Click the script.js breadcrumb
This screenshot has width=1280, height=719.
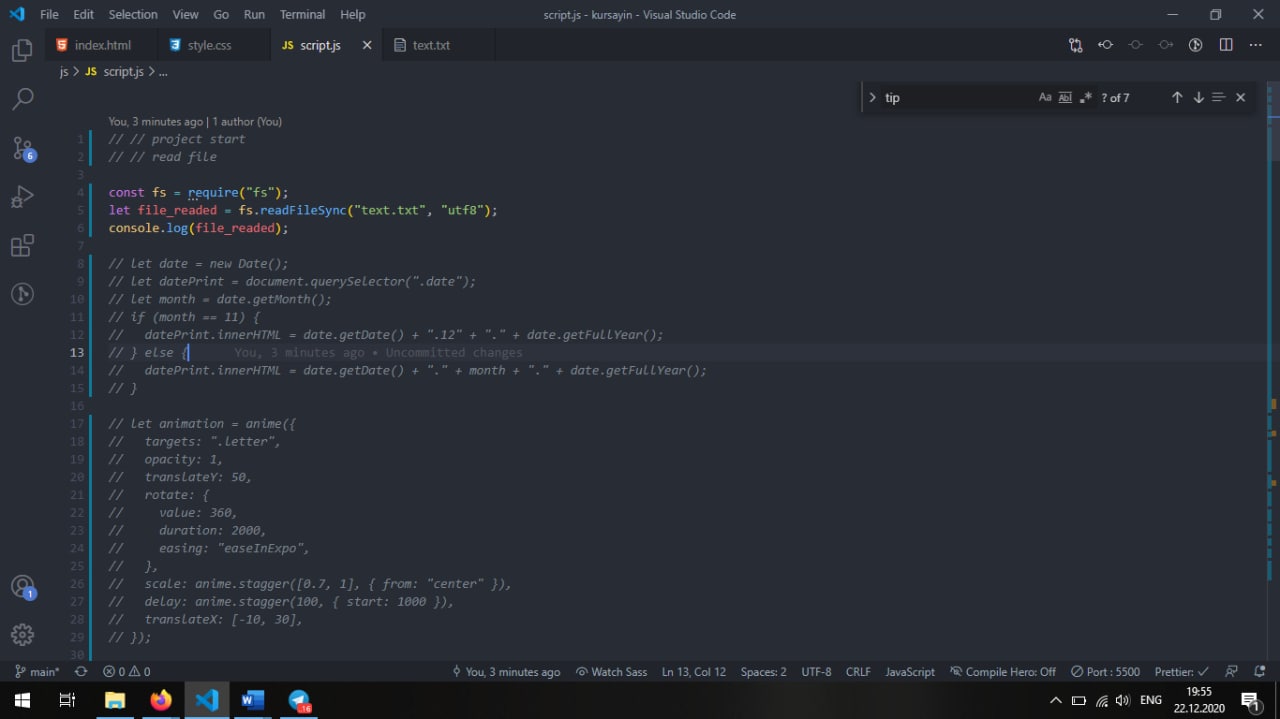tap(114, 72)
